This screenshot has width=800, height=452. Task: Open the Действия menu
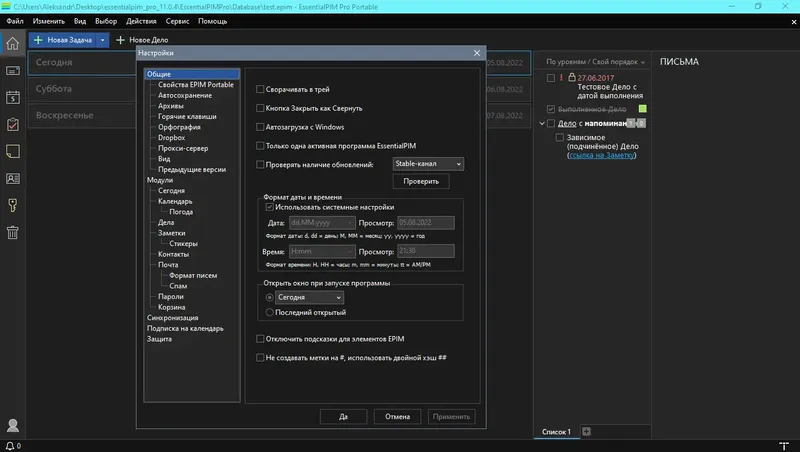tap(141, 21)
